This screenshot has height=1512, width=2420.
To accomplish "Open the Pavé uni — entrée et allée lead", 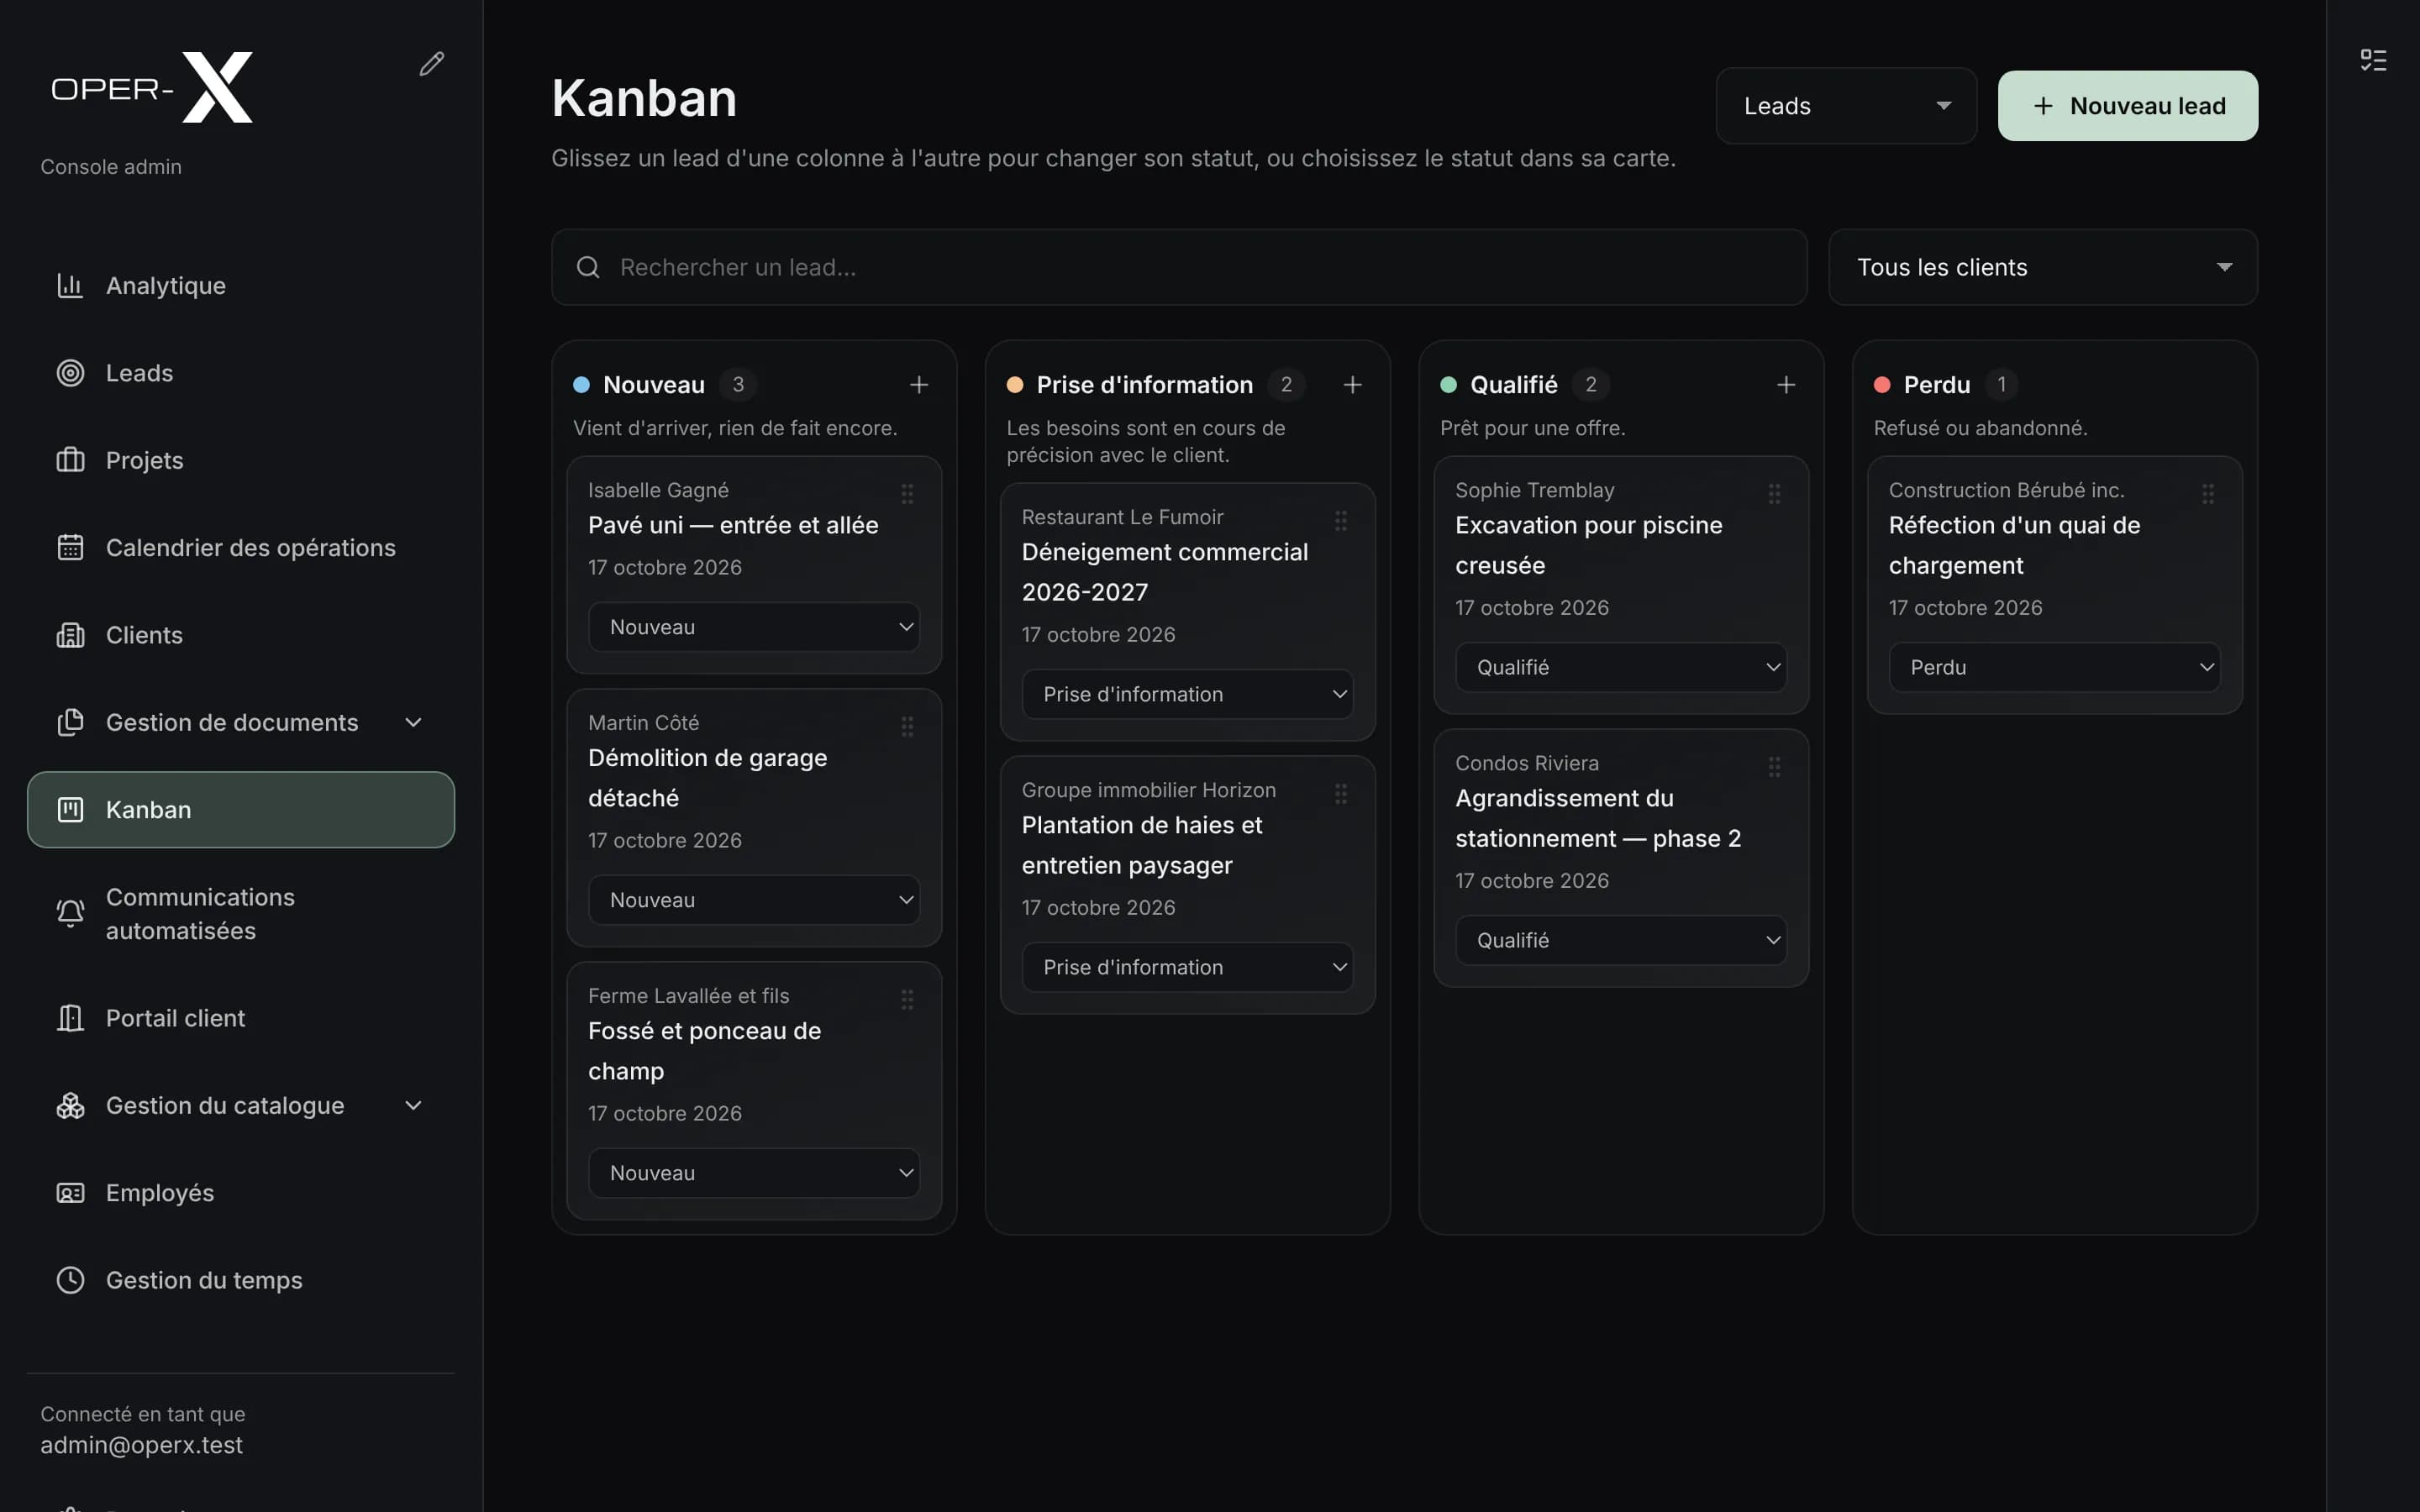I will pos(733,525).
